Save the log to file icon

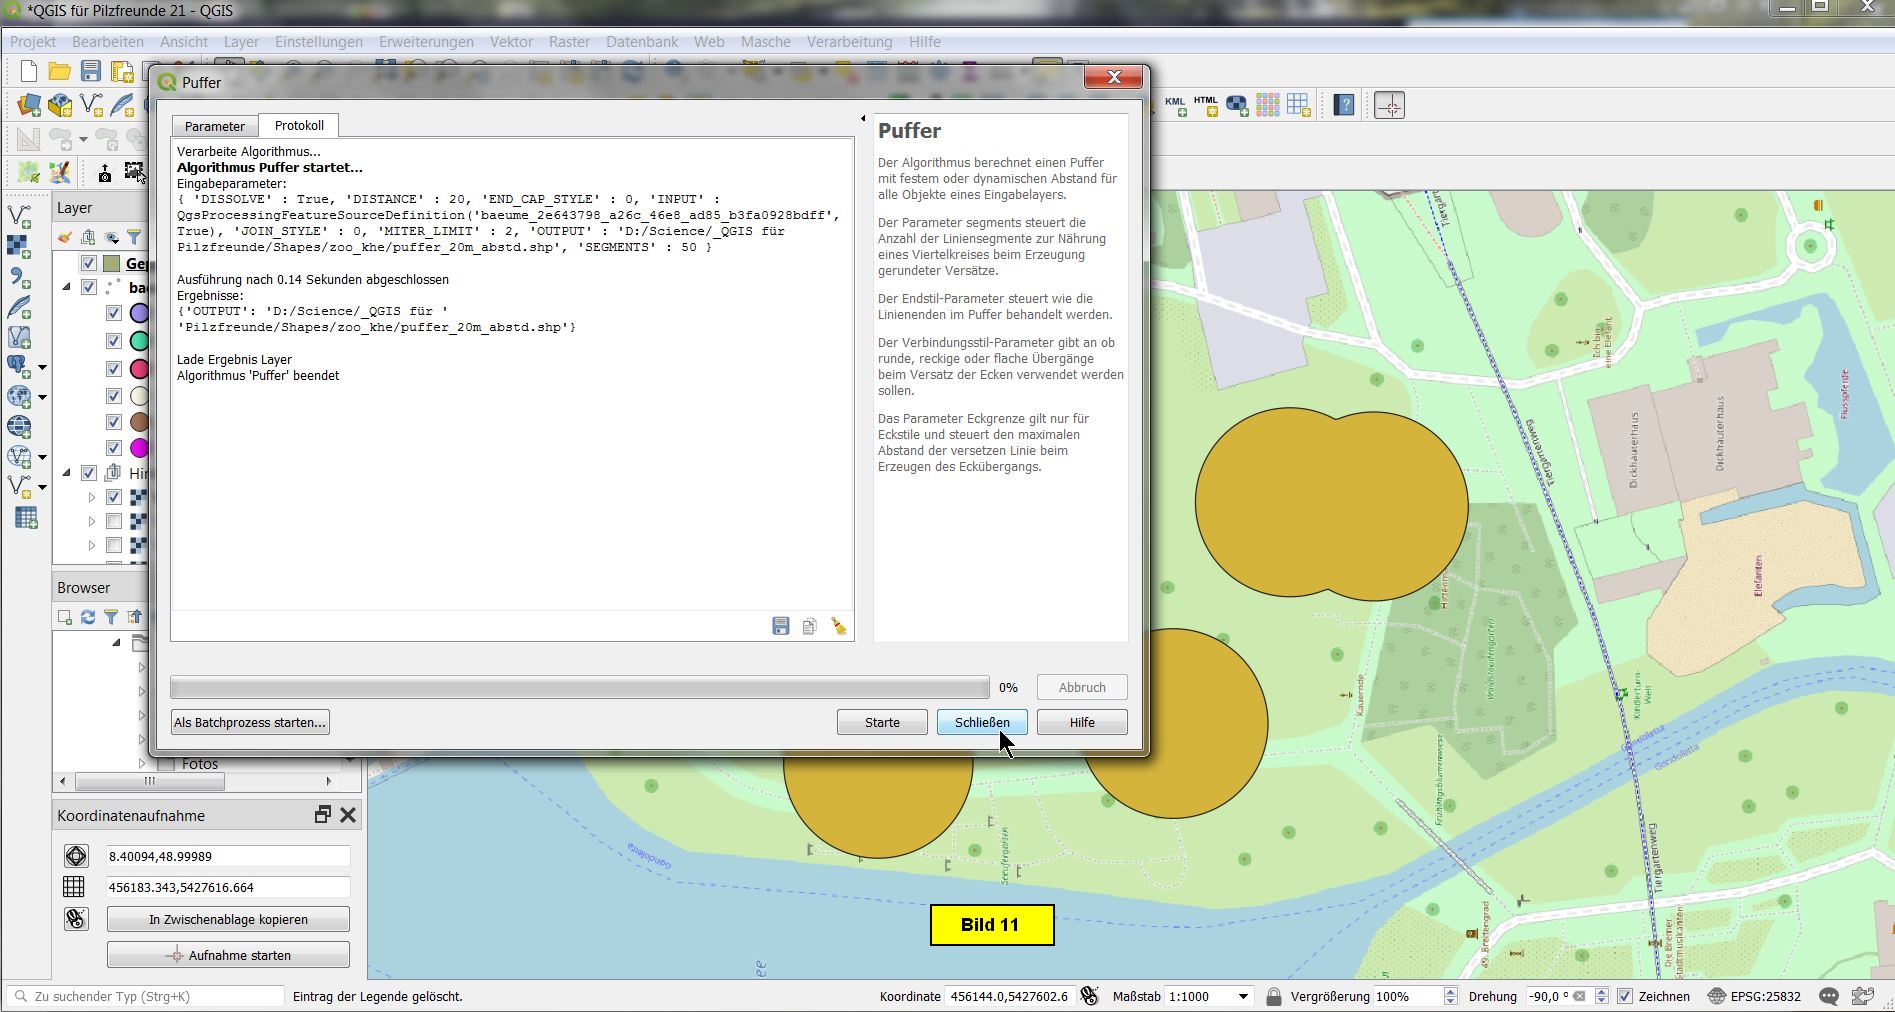coord(781,626)
